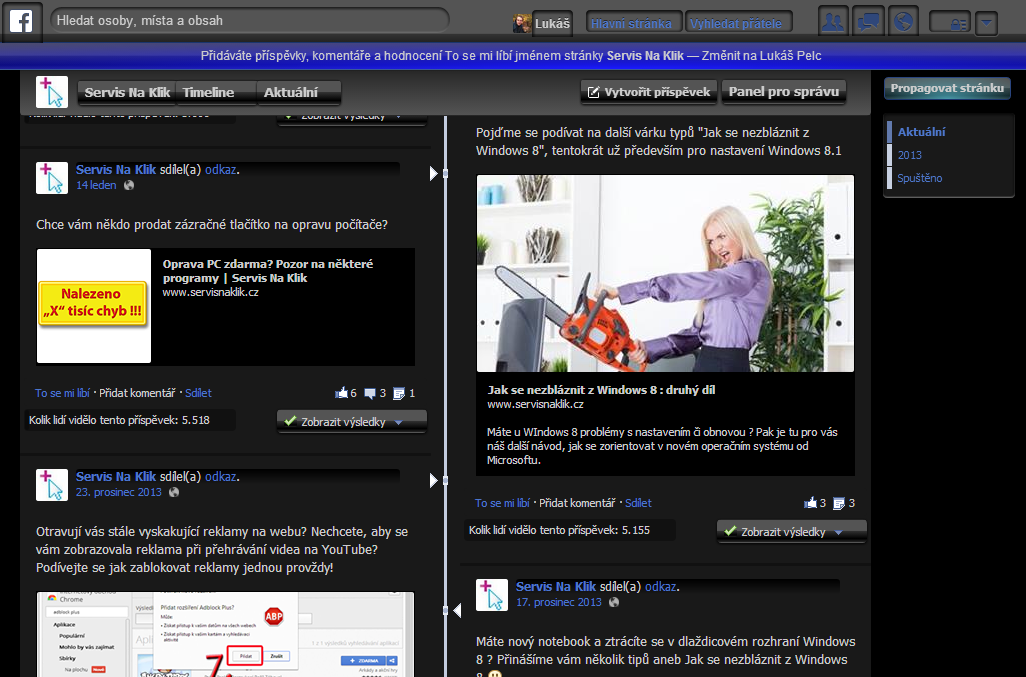The width and height of the screenshot is (1026, 677).
Task: Click Vytvořit příspěvek button
Action: pyautogui.click(x=649, y=92)
